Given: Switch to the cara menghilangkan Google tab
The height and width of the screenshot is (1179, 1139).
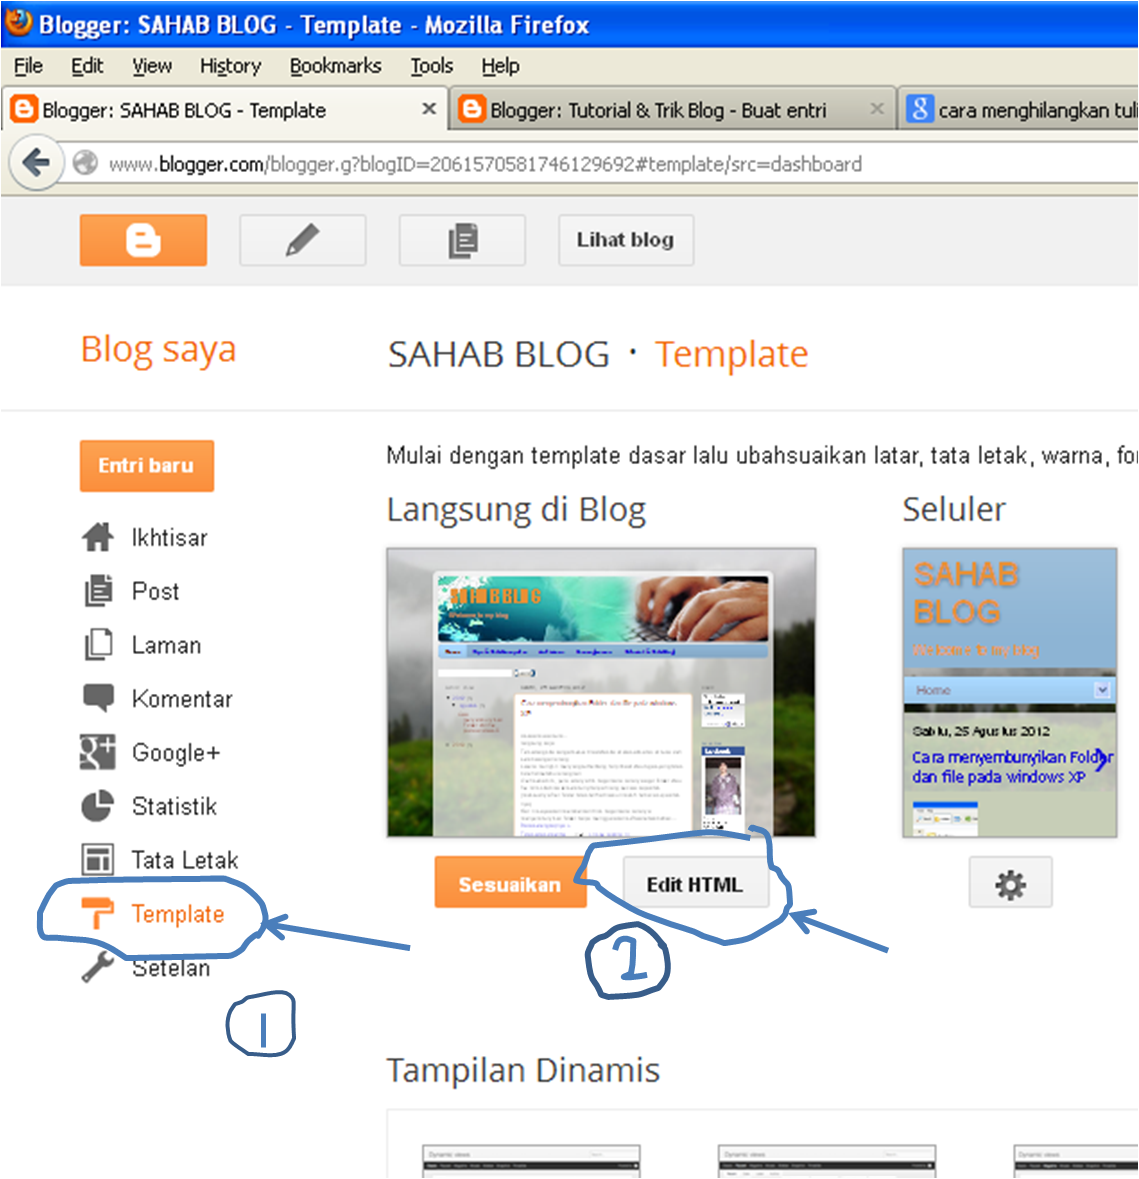Looking at the screenshot, I should point(1018,110).
